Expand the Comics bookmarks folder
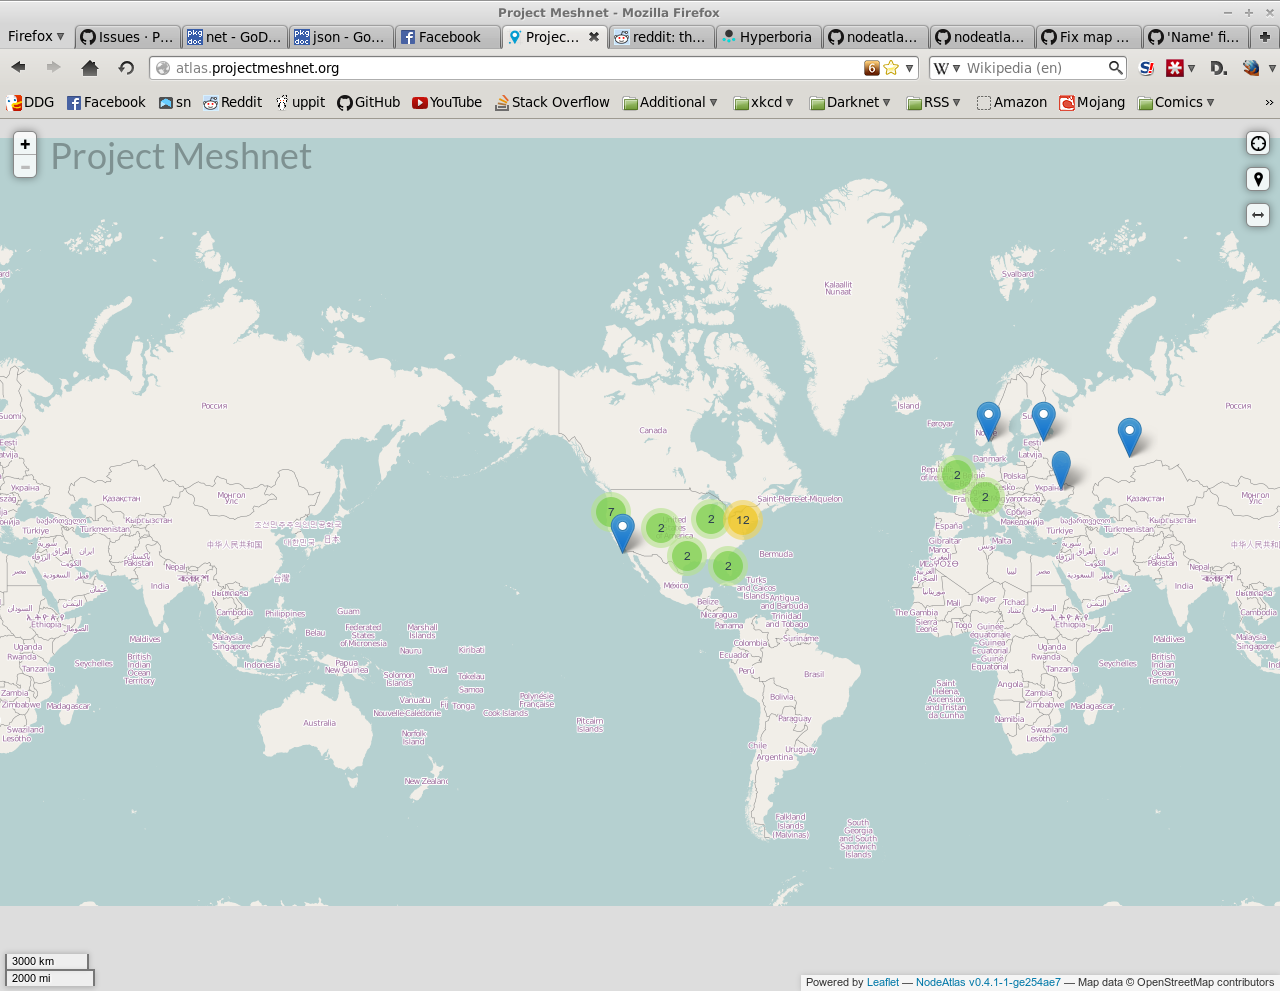The width and height of the screenshot is (1280, 991). tap(1176, 102)
